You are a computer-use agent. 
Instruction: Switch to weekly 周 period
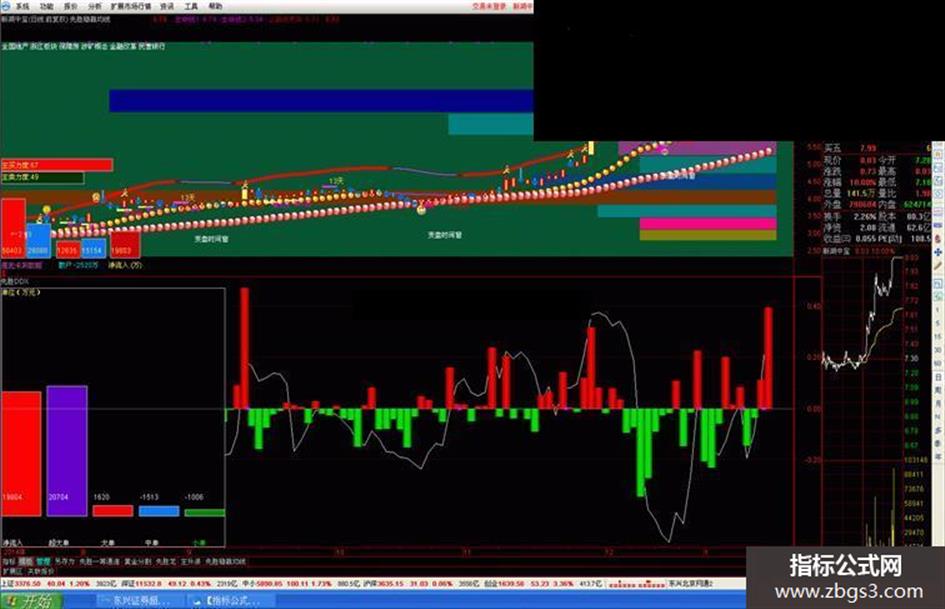coord(938,390)
